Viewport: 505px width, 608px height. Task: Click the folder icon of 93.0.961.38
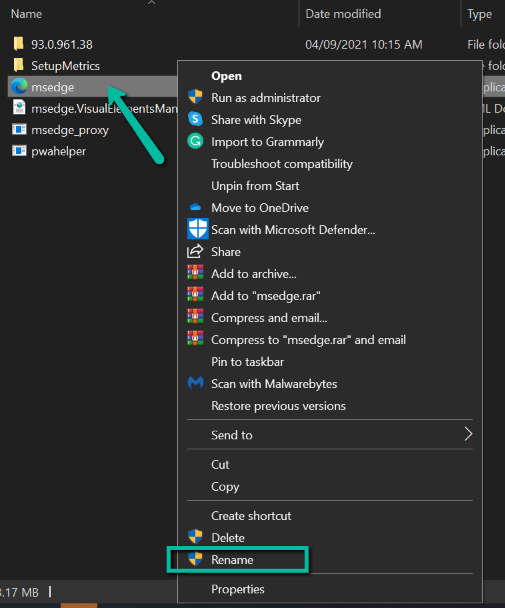19,44
